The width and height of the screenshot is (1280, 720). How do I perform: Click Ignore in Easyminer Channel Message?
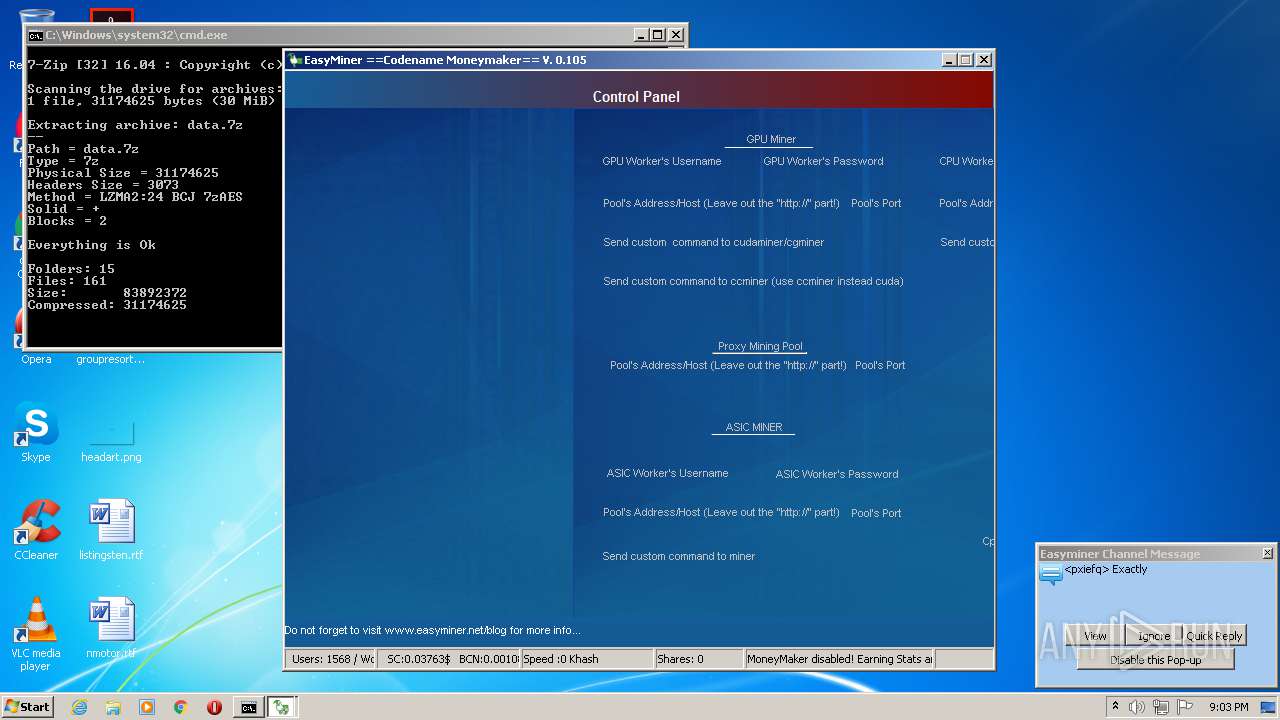(x=1153, y=636)
